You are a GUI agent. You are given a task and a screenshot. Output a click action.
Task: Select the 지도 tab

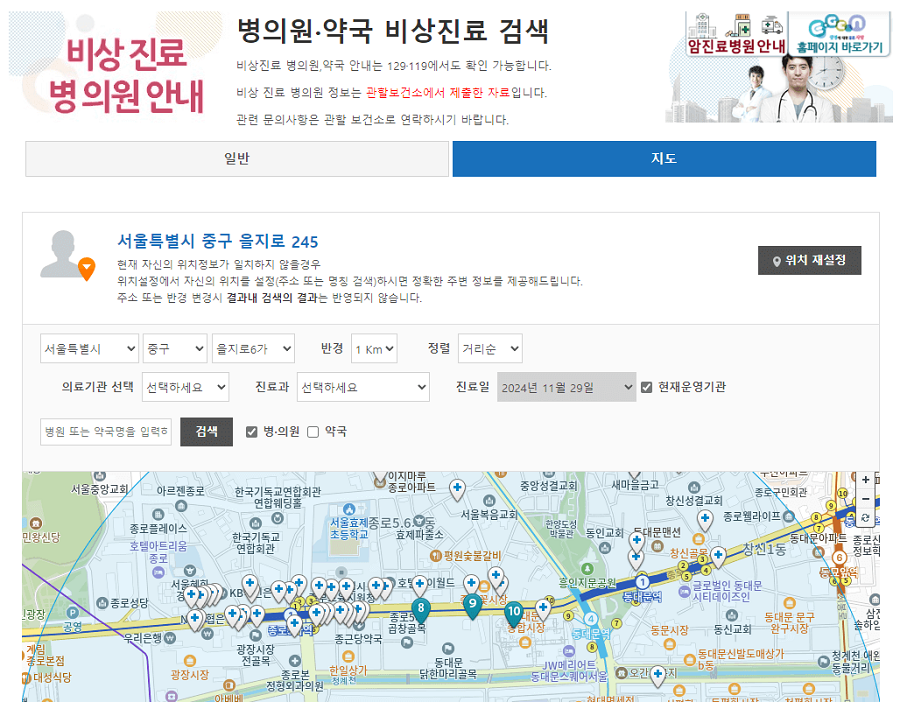pos(663,159)
